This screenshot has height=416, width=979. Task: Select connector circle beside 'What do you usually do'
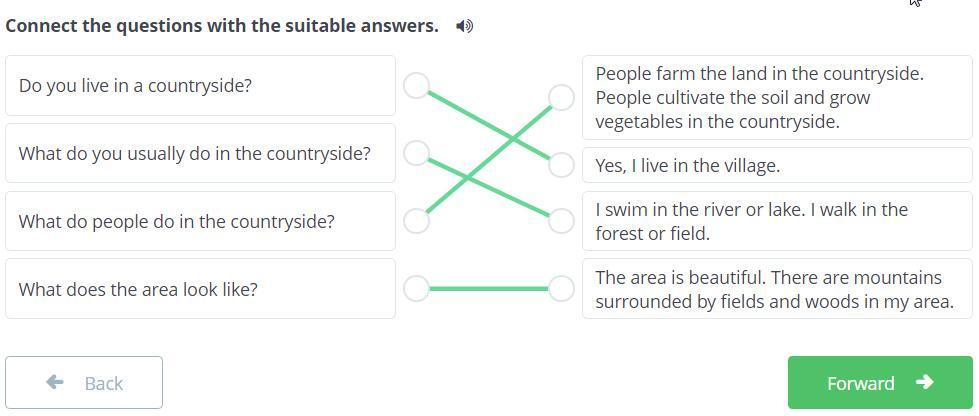(417, 153)
